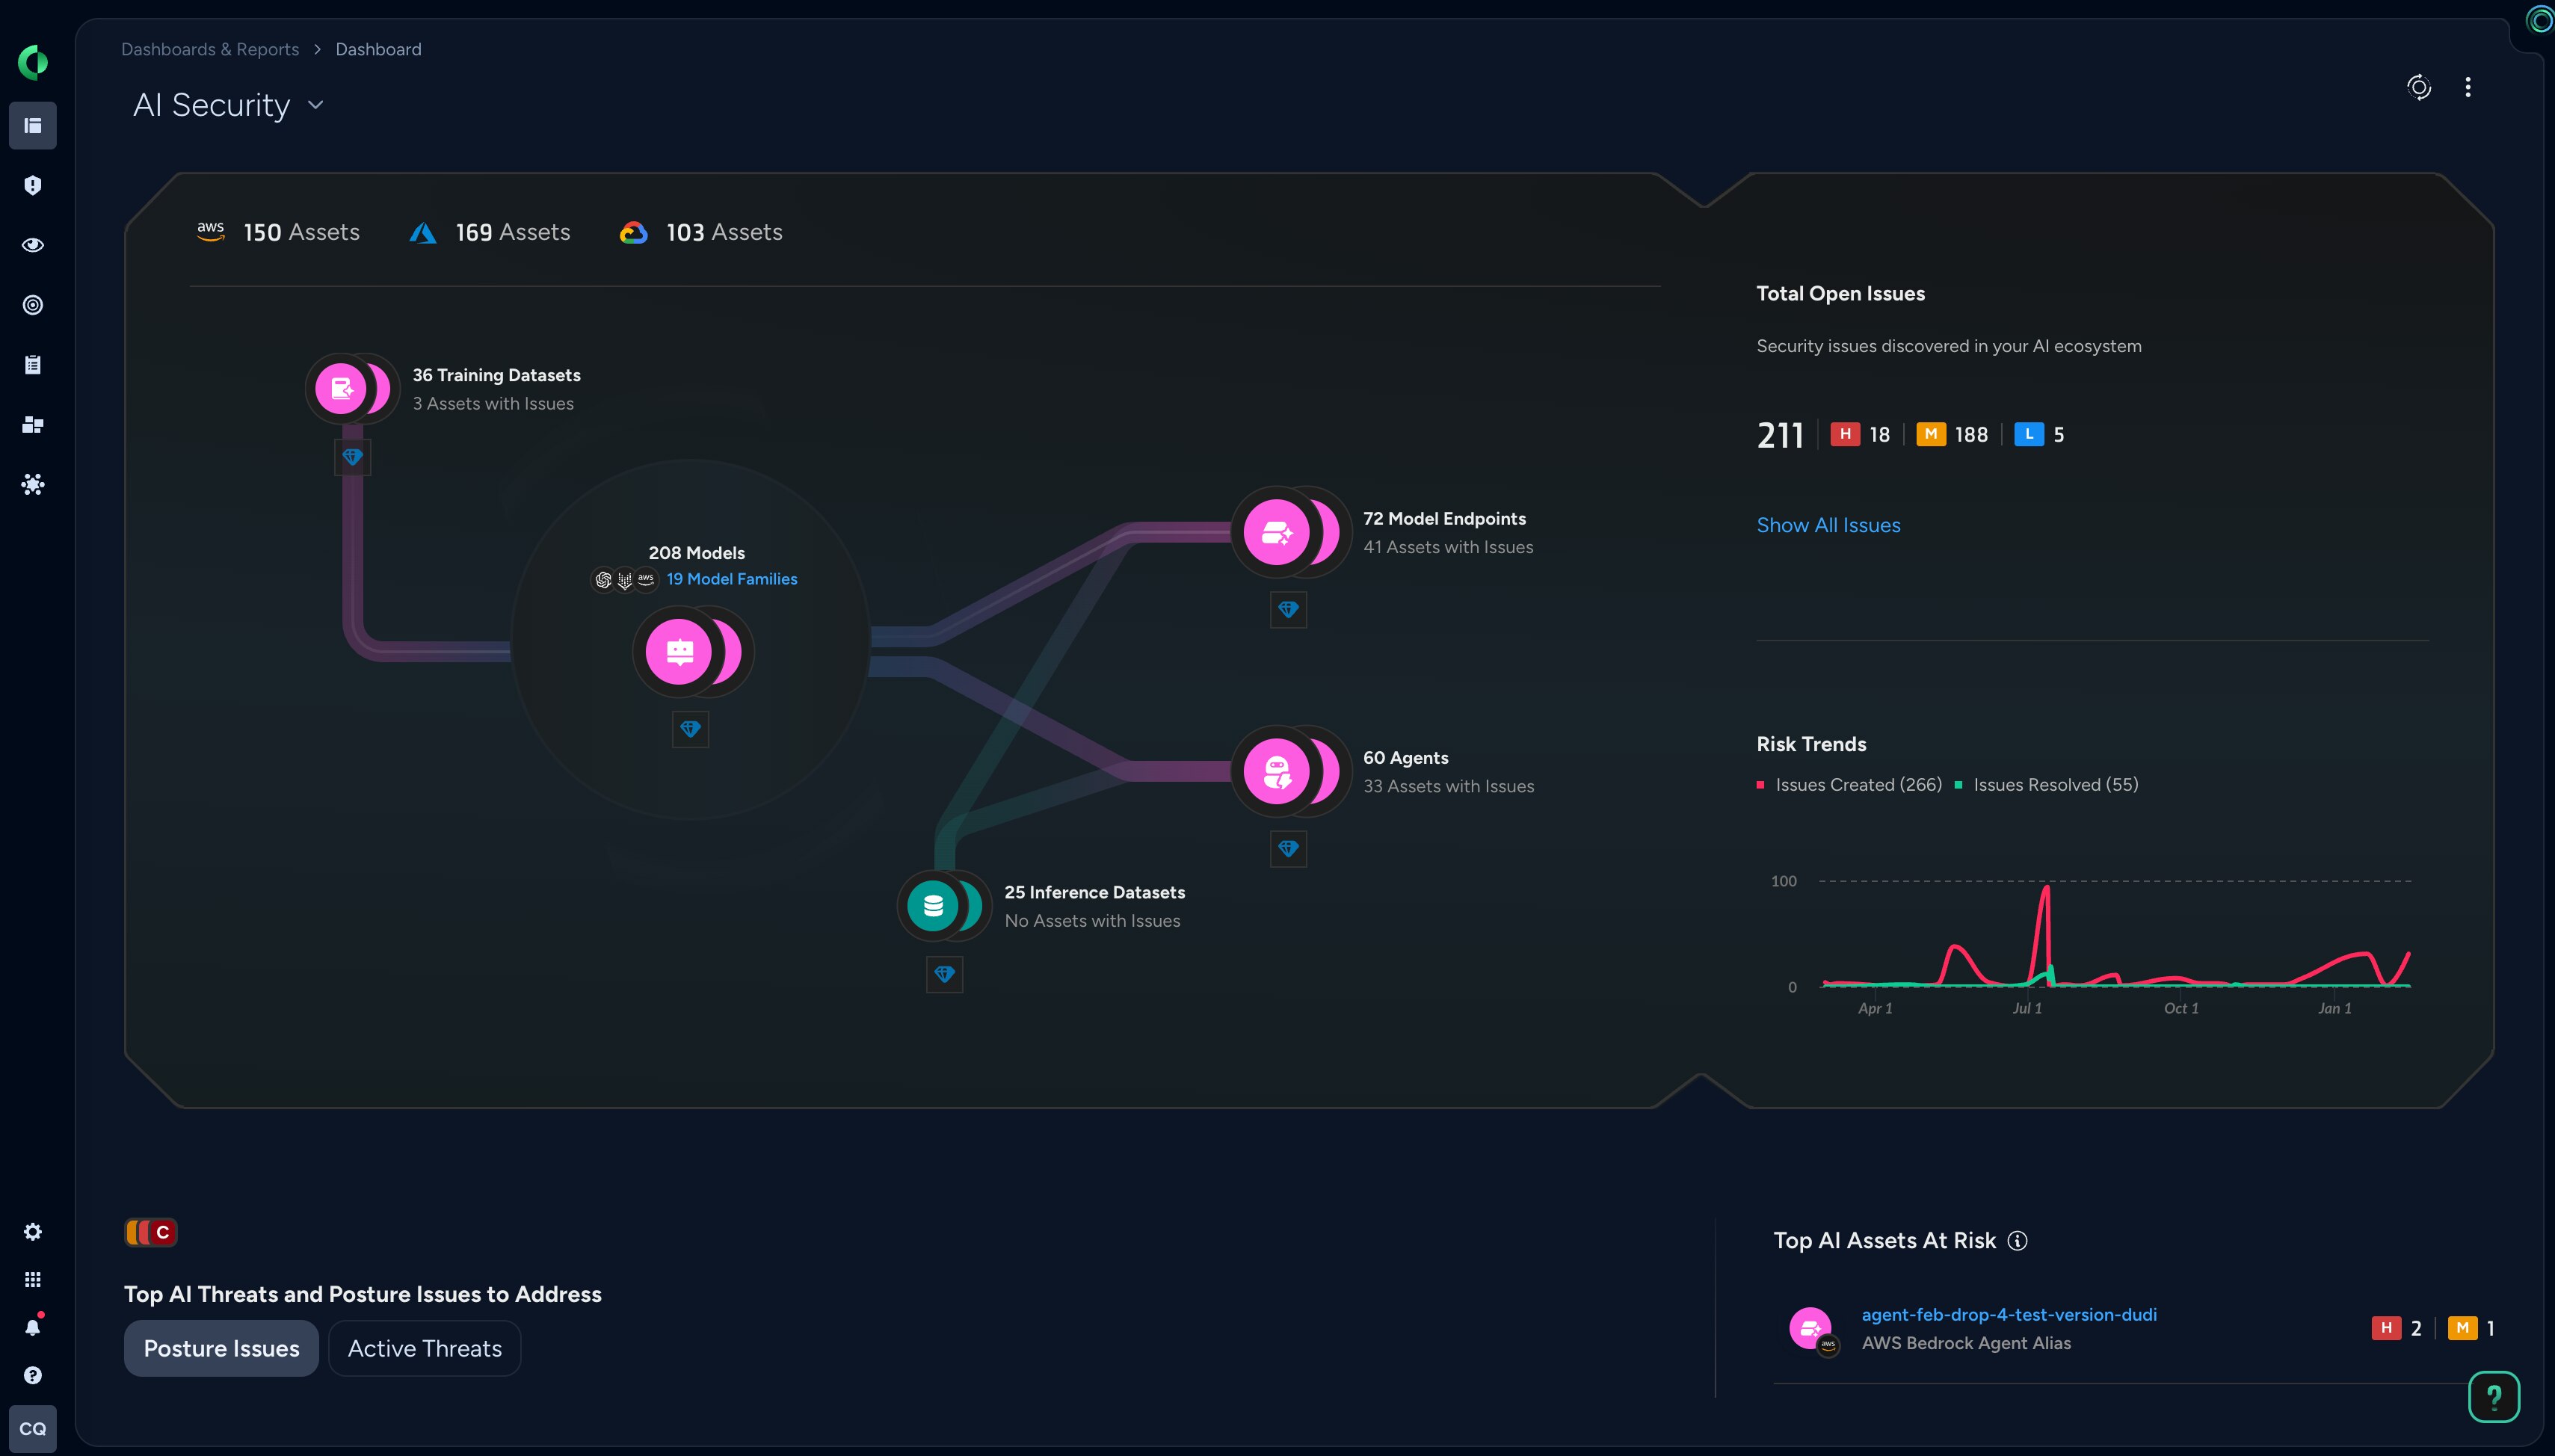Viewport: 2555px width, 1456px height.
Task: Select the Posture Issues tab
Action: [221, 1348]
